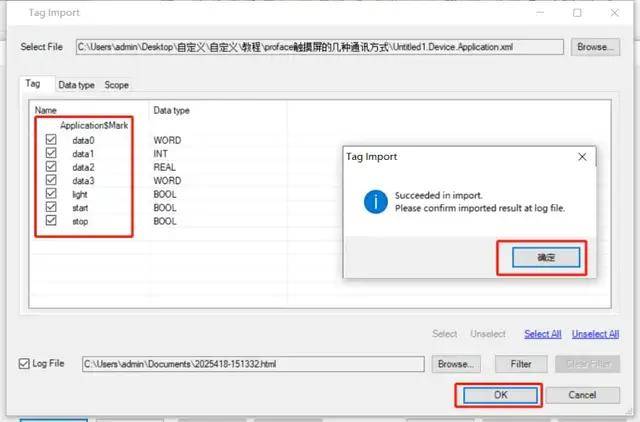Click the blue info icon in popup
Screen dimensions: 640x422
(x=376, y=202)
